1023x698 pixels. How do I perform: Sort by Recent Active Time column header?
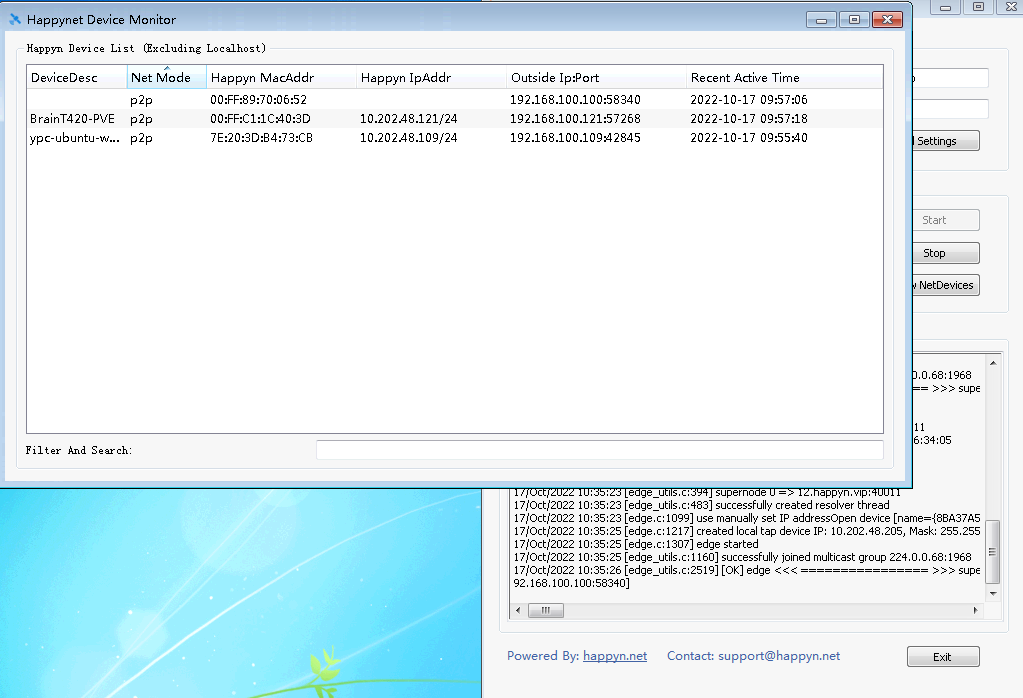point(785,77)
